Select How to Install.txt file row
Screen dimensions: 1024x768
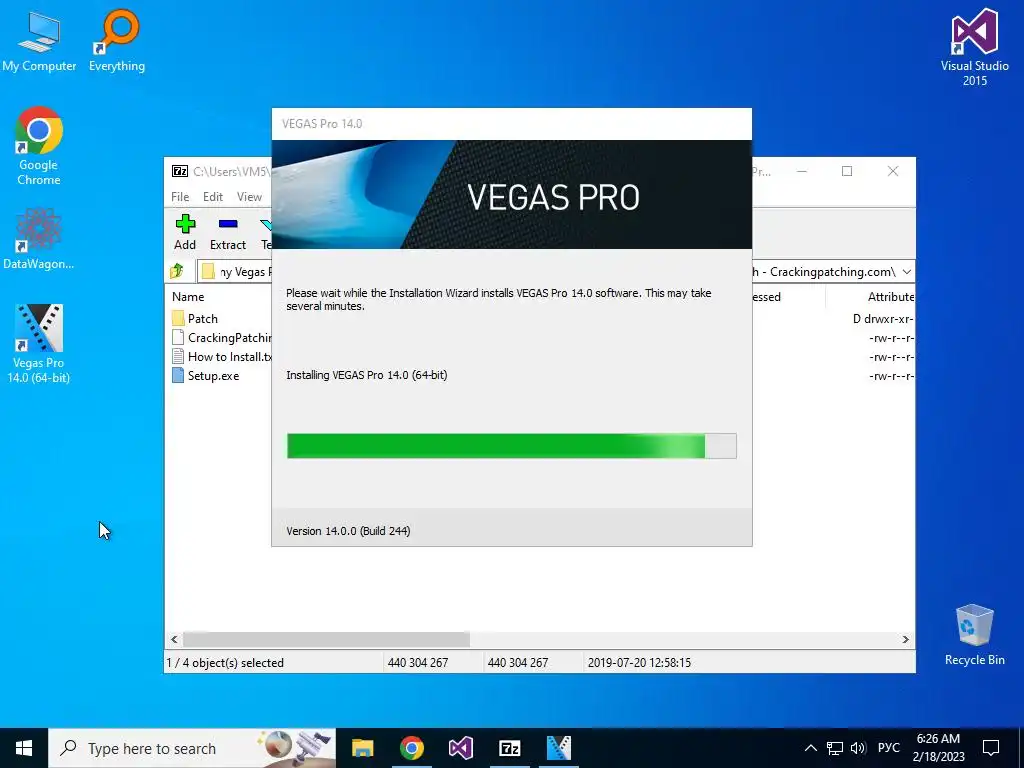[220, 357]
